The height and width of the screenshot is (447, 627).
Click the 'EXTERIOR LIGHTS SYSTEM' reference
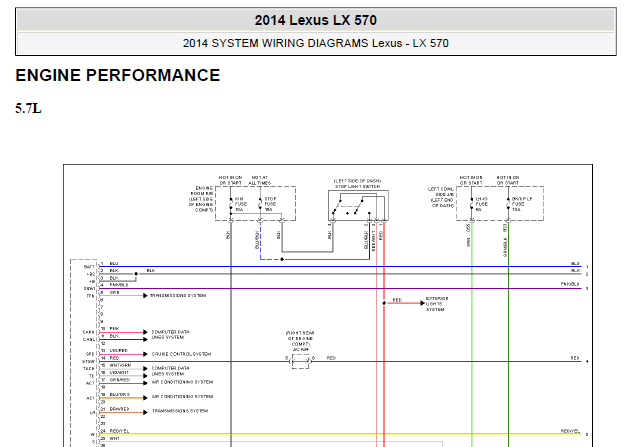[437, 304]
